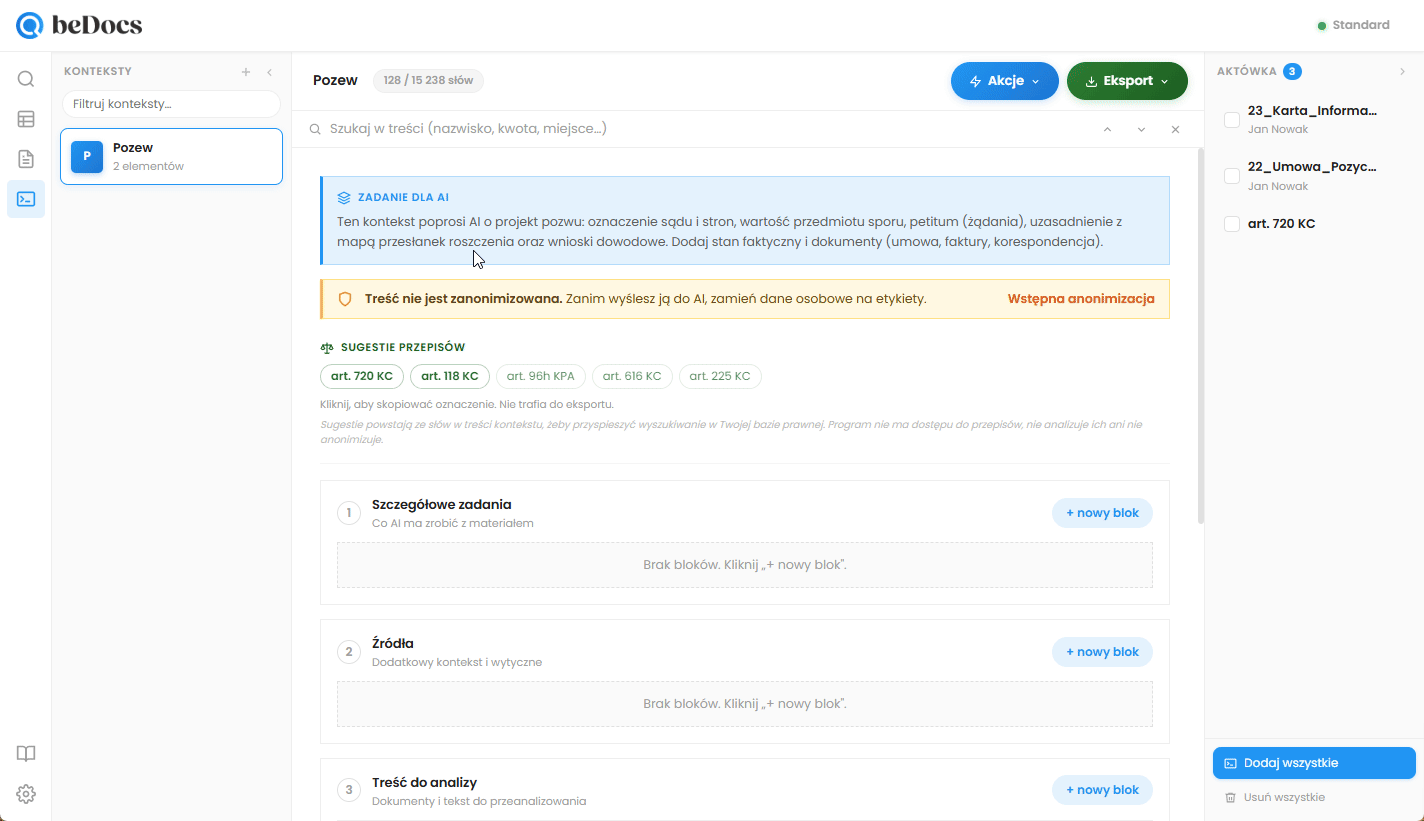Open settings gear icon
The height and width of the screenshot is (821, 1424).
click(26, 794)
